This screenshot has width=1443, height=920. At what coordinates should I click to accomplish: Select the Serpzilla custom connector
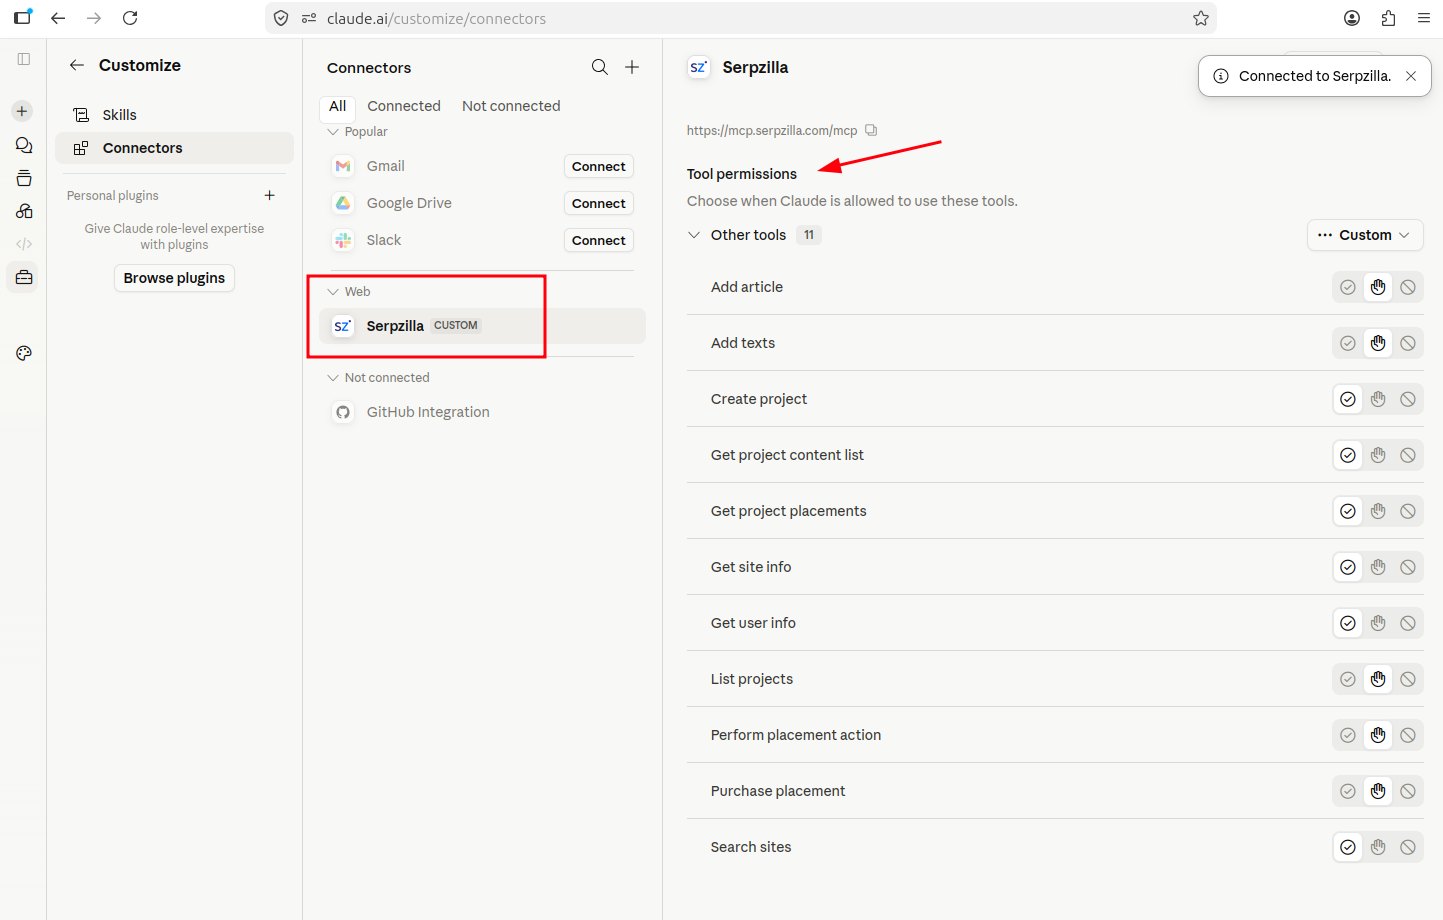point(482,326)
